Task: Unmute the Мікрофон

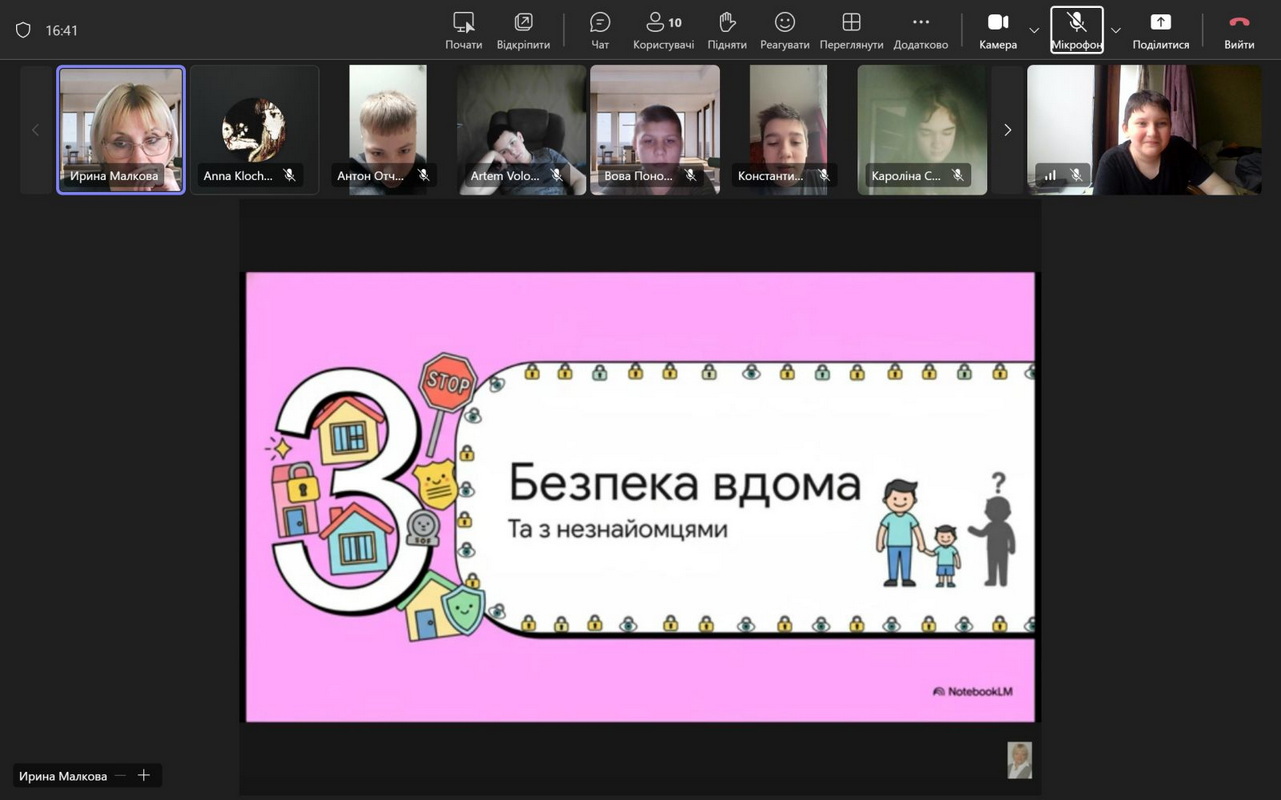Action: 1077,30
